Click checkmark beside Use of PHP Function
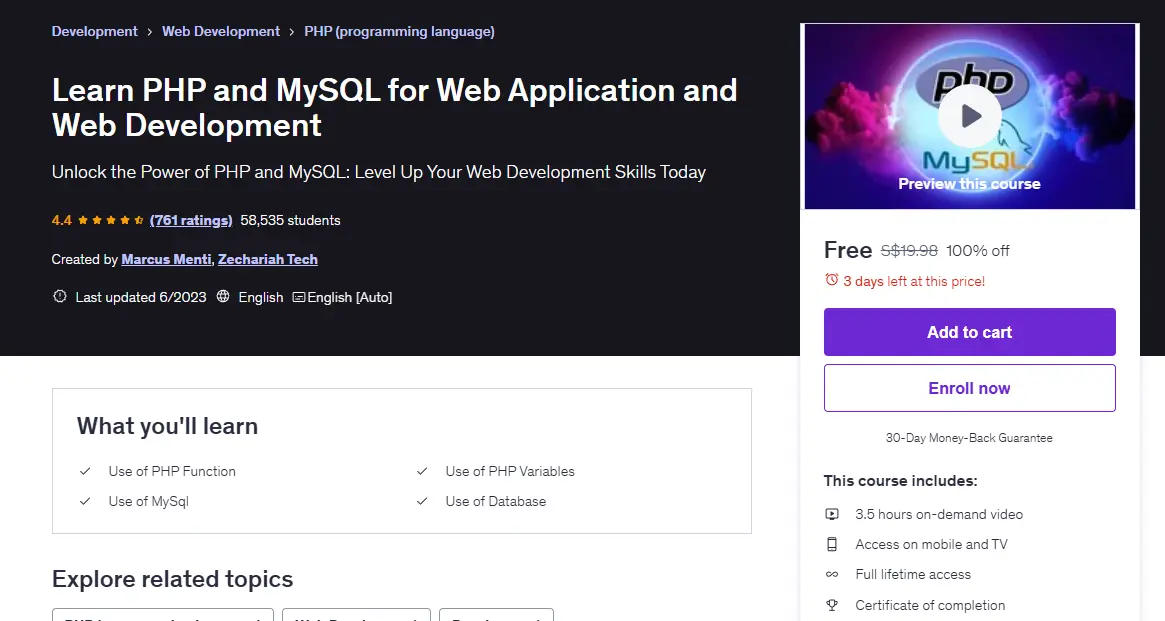Viewport: 1165px width, 621px height. (85, 471)
